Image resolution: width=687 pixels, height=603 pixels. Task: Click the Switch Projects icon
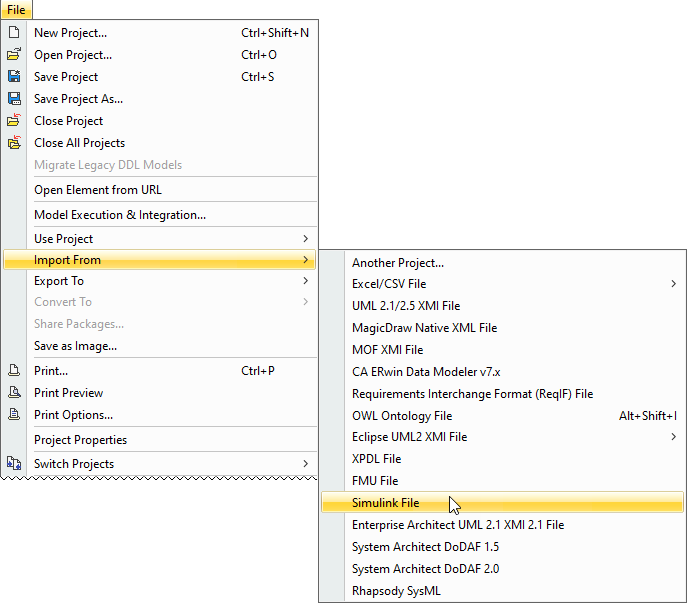[x=14, y=464]
